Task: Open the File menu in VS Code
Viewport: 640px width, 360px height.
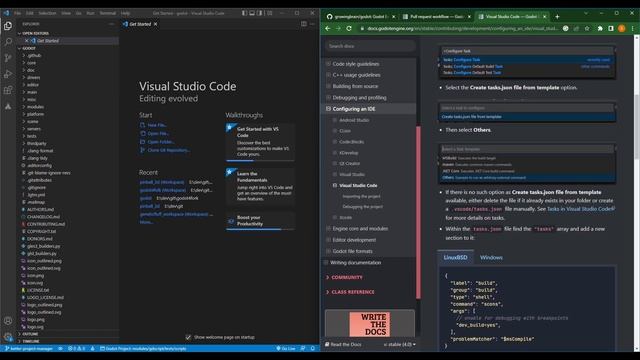Action: click(x=18, y=13)
